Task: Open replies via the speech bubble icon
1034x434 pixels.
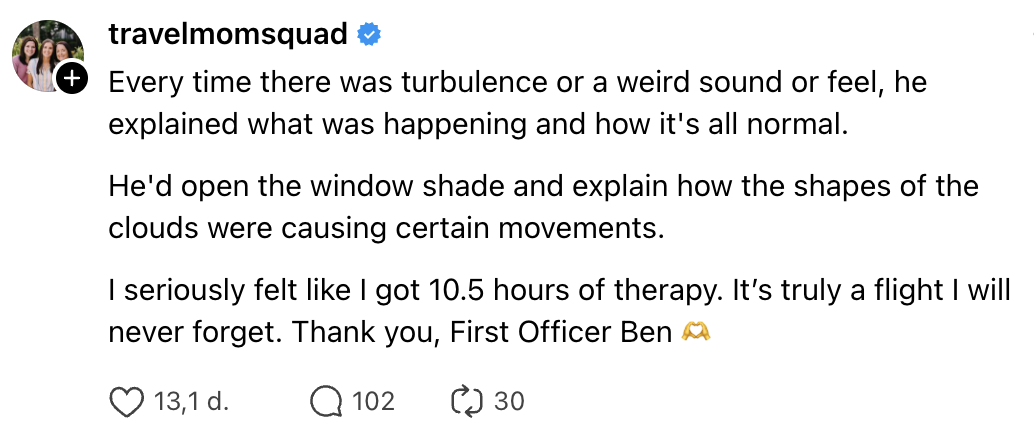Action: click(x=325, y=402)
